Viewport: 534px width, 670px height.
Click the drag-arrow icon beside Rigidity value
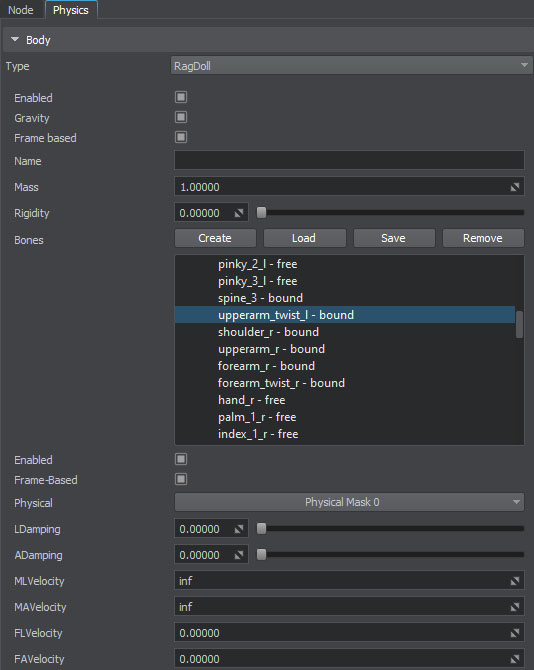point(239,213)
